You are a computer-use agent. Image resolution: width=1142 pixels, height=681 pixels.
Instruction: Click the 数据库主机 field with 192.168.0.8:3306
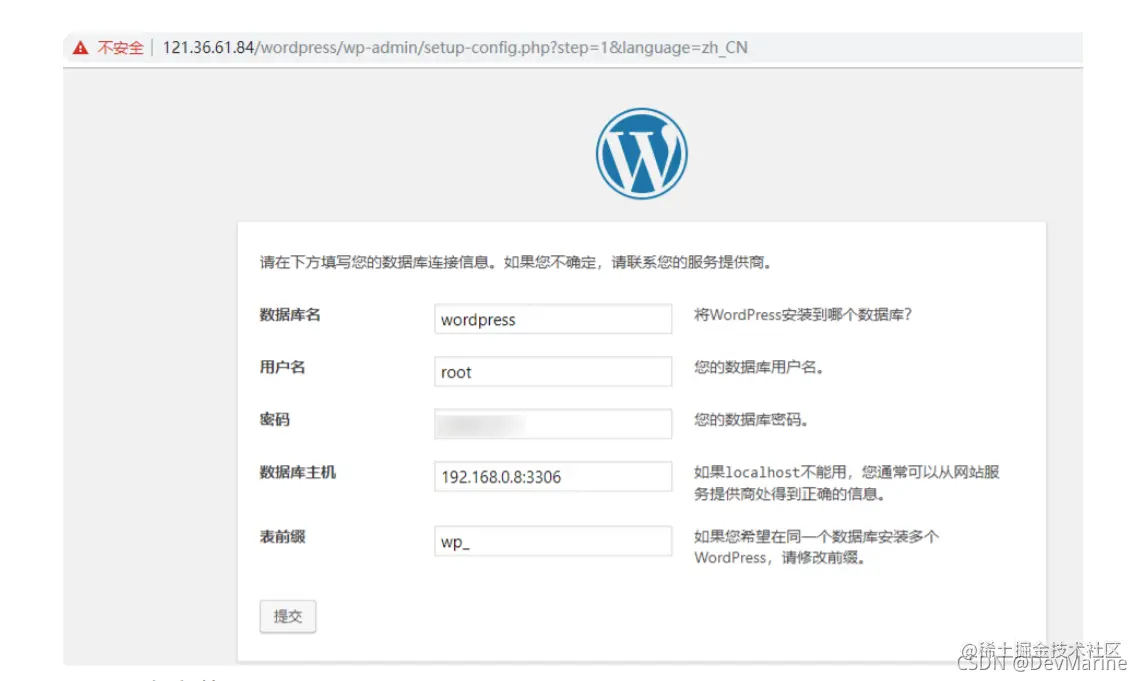pos(553,476)
